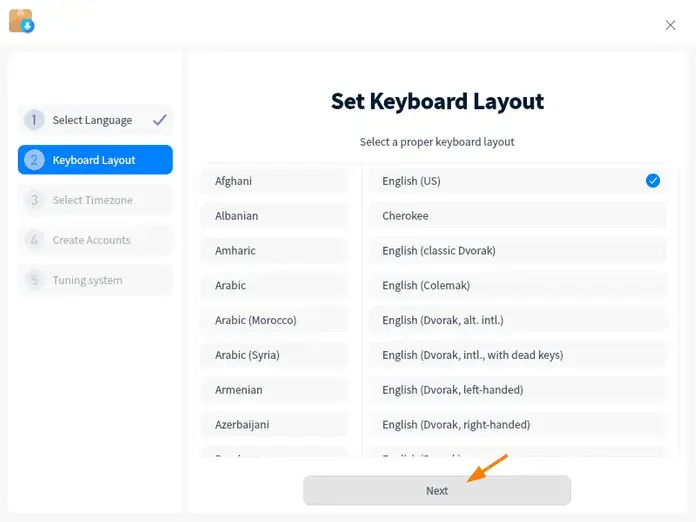Image resolution: width=696 pixels, height=522 pixels.
Task: Select English (classic Dvorak) variant
Action: point(518,250)
